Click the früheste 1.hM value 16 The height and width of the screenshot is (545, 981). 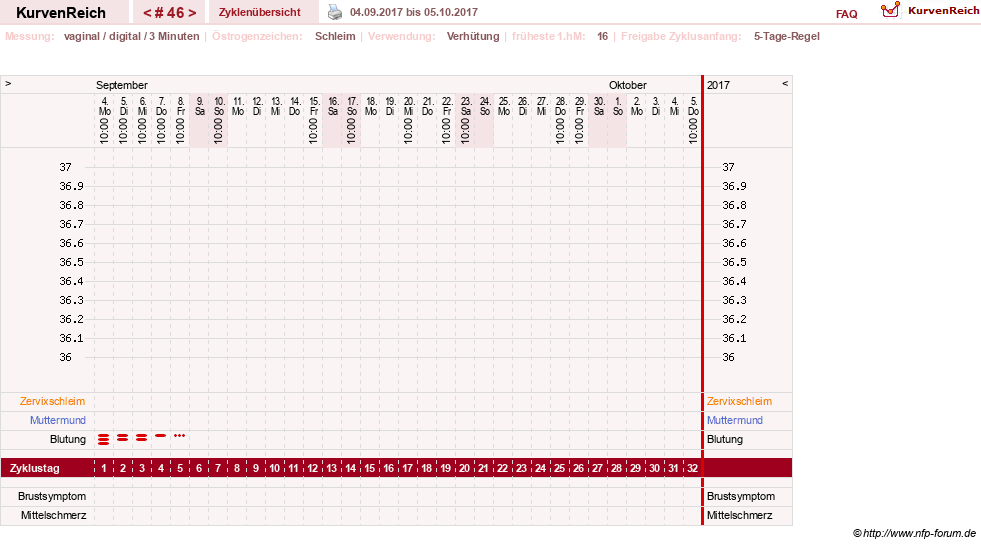click(x=602, y=36)
